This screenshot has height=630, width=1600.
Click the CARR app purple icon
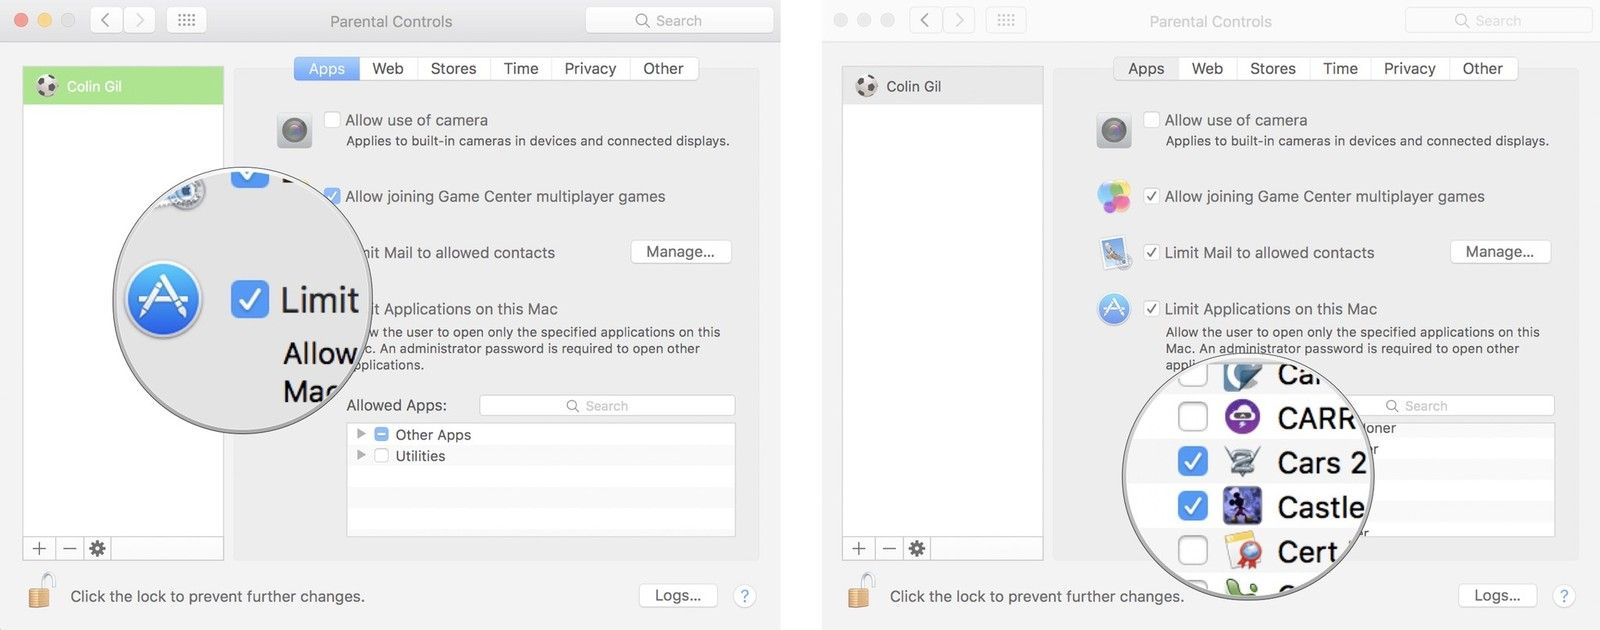(1242, 417)
